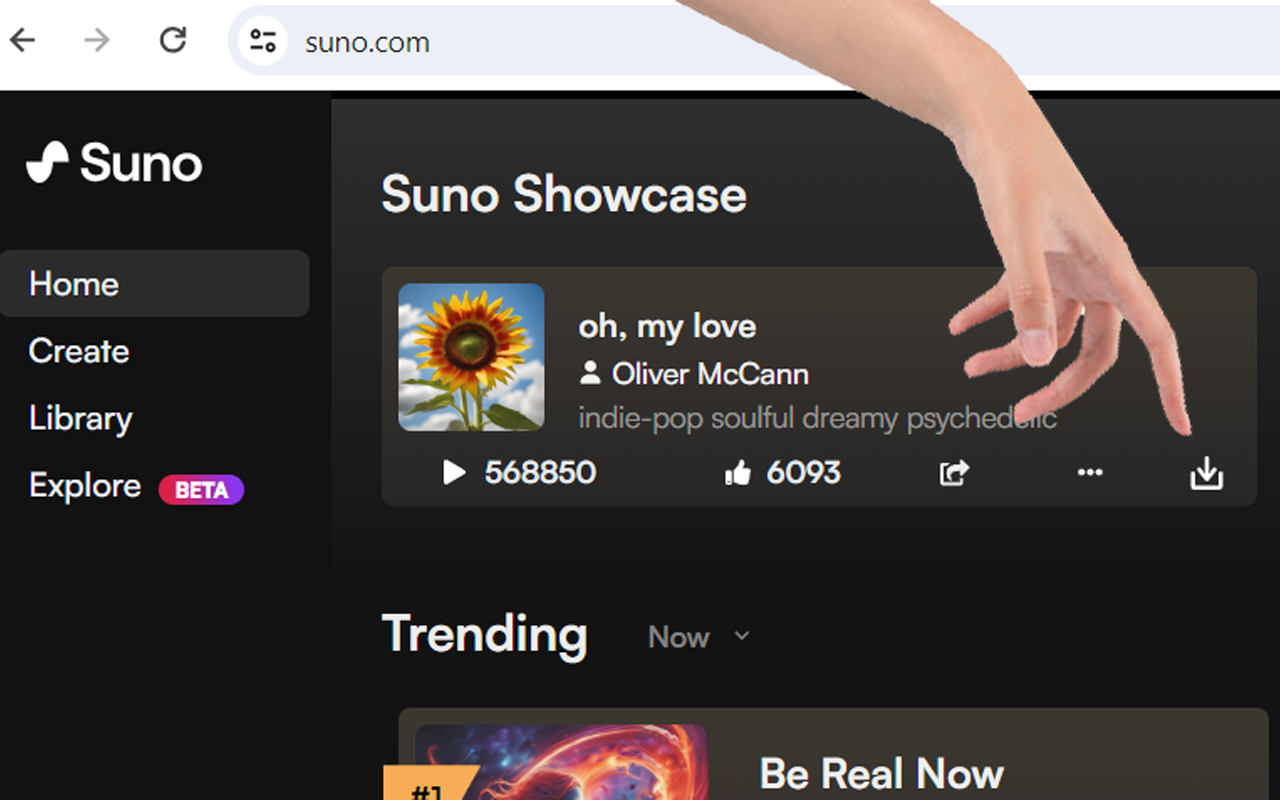The image size is (1280, 800).
Task: Click the person icon beside Oliver McCann
Action: click(x=590, y=374)
